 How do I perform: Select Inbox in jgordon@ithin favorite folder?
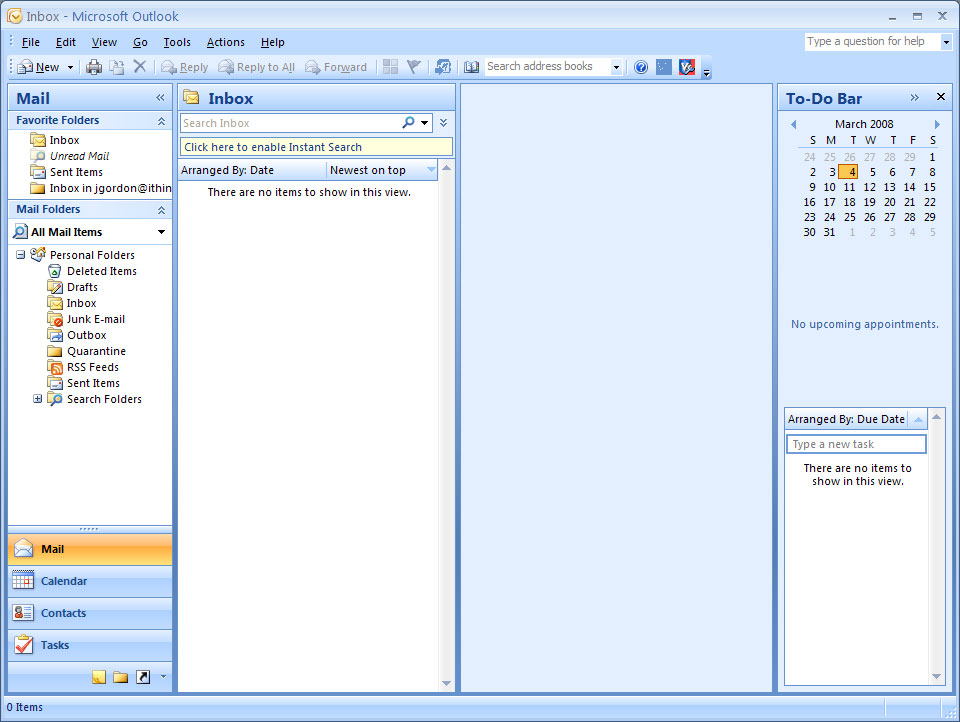110,188
